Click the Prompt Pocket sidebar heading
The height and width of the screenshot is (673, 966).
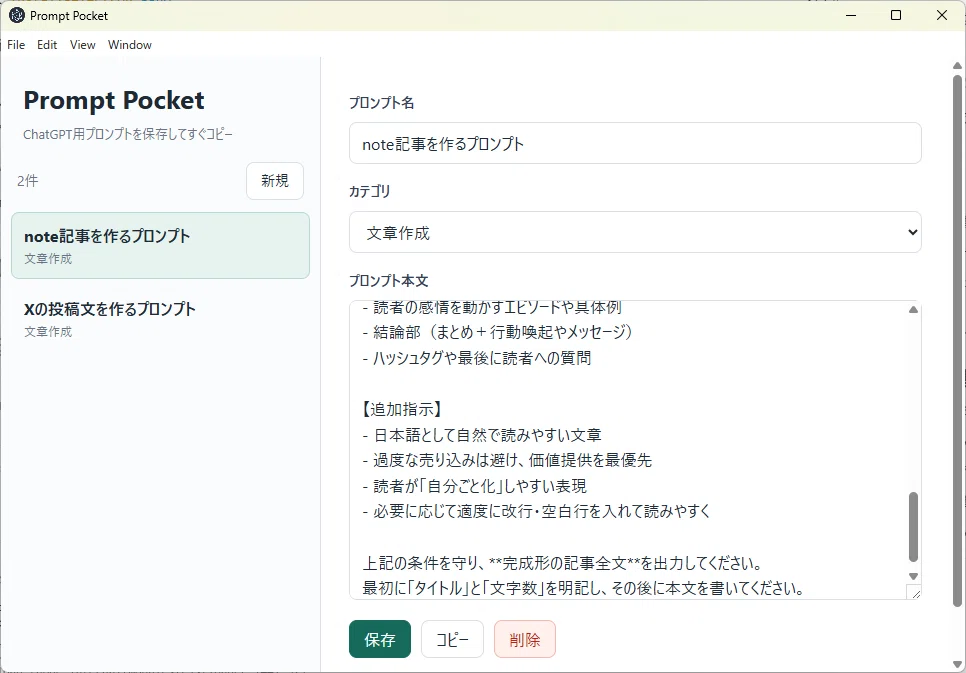114,100
